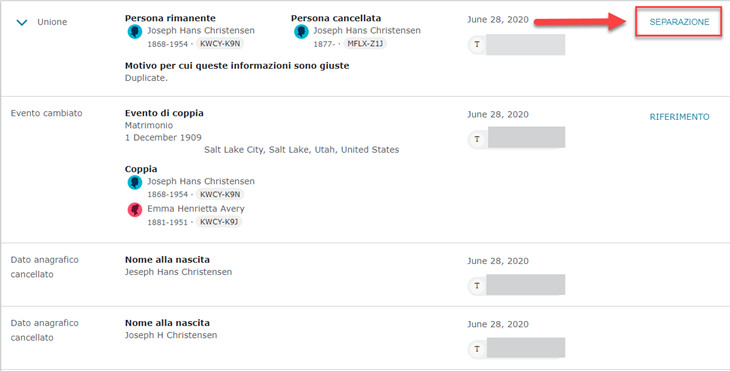Click contributor T icon in Unione row
This screenshot has height=371, width=730.
click(x=477, y=45)
